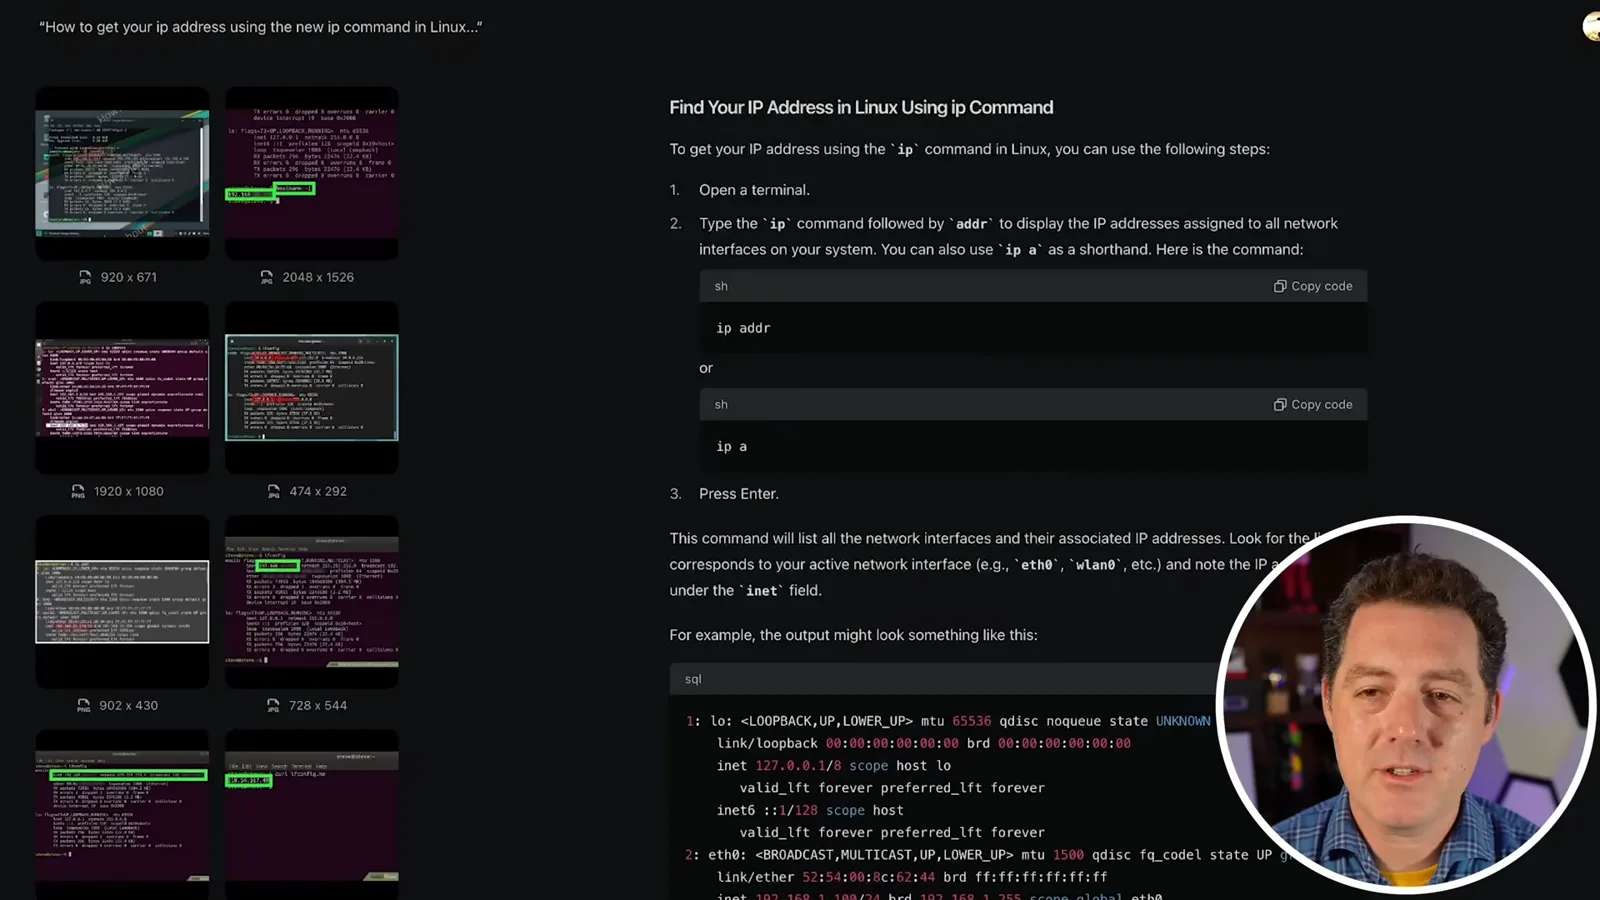Open the 474 x 292 image thumbnail
Viewport: 1600px width, 900px height.
(x=312, y=387)
